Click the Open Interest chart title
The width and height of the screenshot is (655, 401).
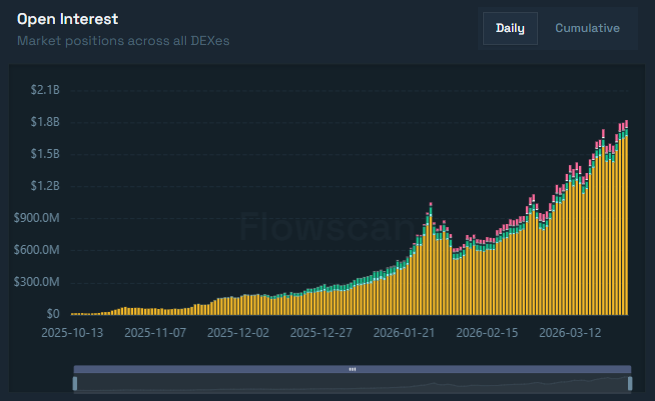(x=67, y=19)
